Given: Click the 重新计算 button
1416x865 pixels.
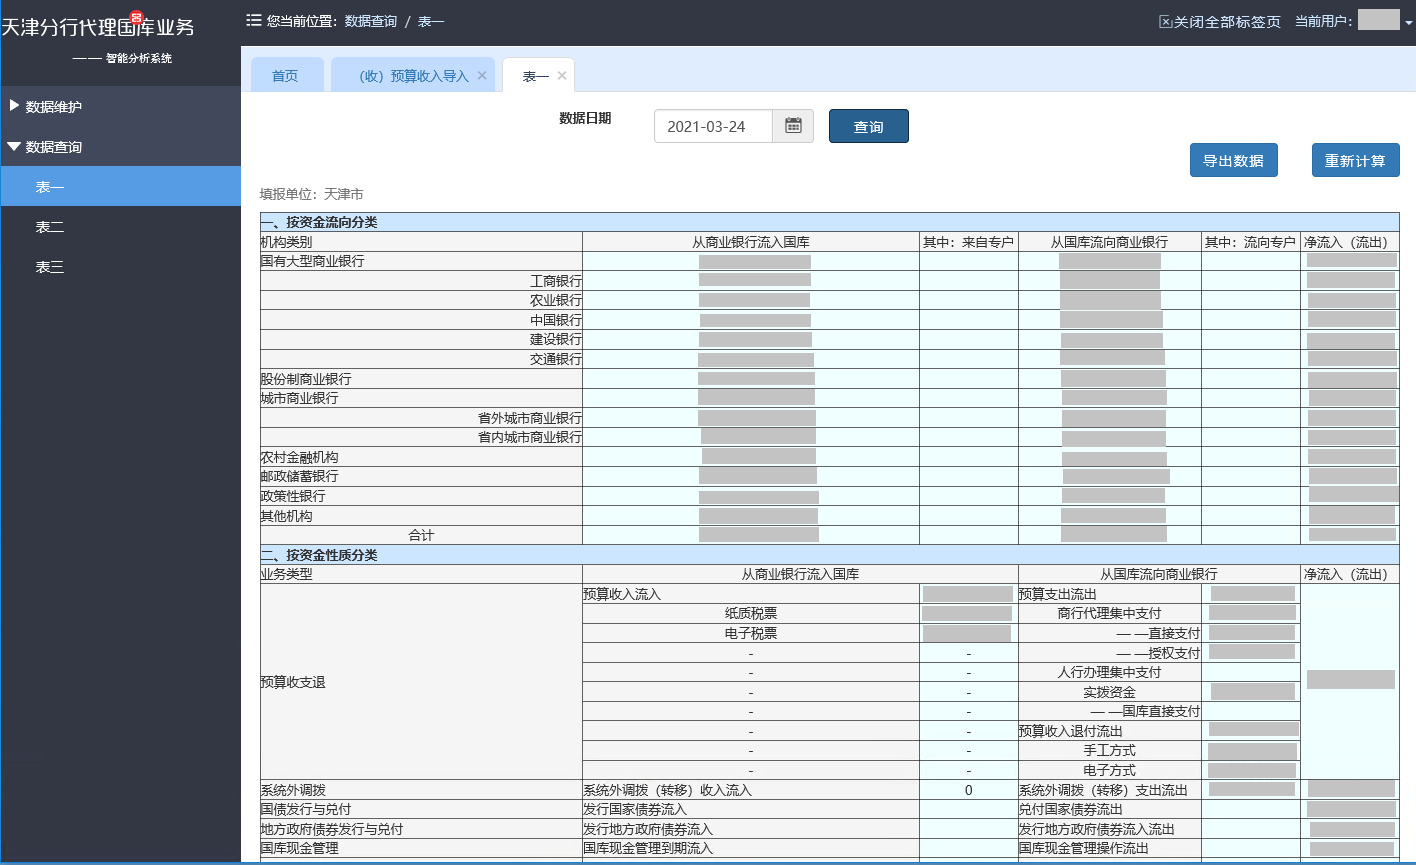Looking at the screenshot, I should point(1355,160).
